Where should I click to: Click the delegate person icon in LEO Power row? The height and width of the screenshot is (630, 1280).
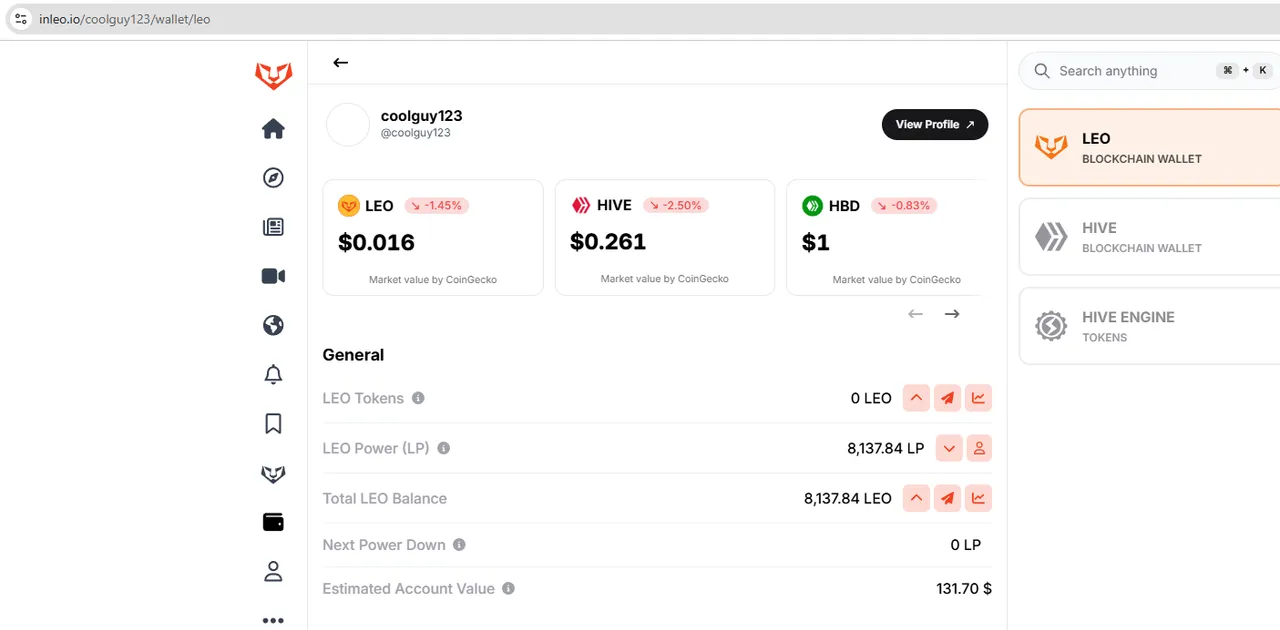(x=979, y=448)
